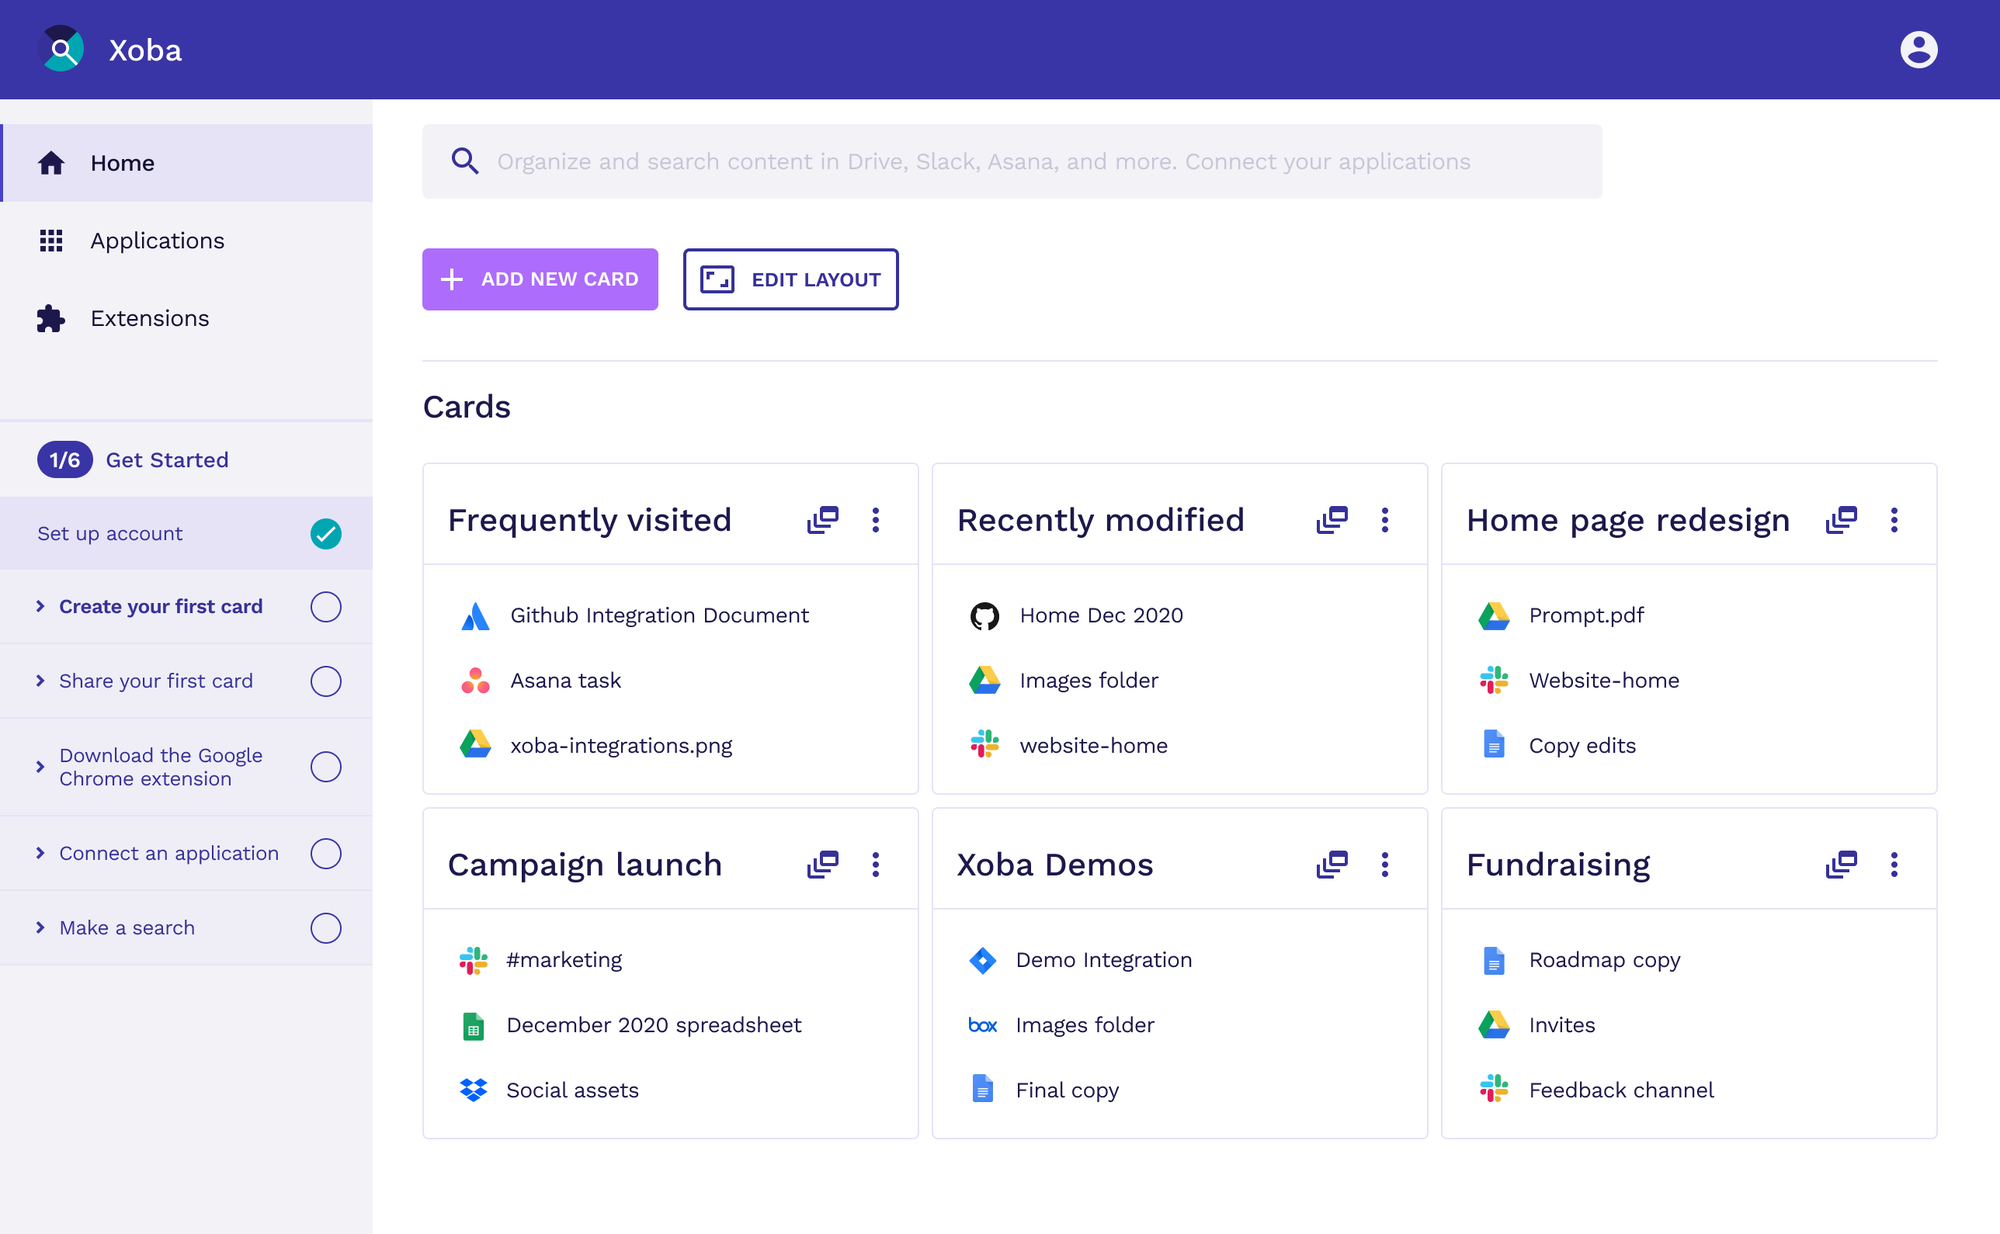The image size is (2000, 1234).
Task: Focus the content search input field
Action: pos(1012,161)
